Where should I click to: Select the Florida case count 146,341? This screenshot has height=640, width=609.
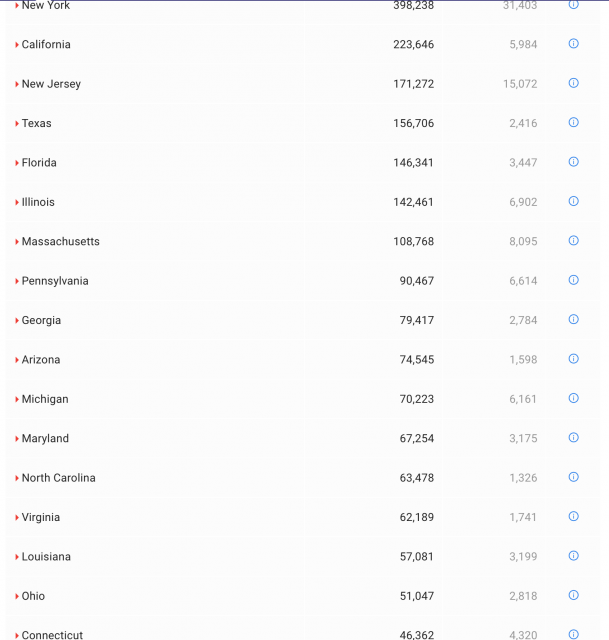pos(413,162)
